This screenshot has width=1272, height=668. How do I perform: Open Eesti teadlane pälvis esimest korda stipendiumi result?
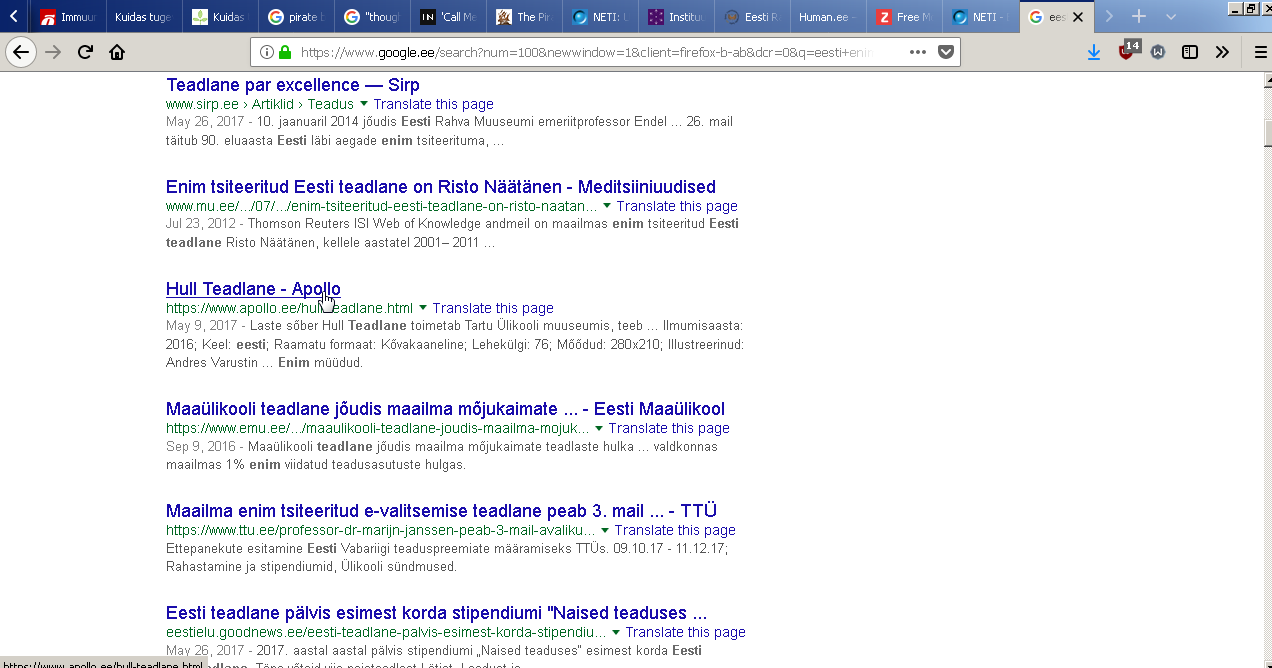pyautogui.click(x=436, y=613)
